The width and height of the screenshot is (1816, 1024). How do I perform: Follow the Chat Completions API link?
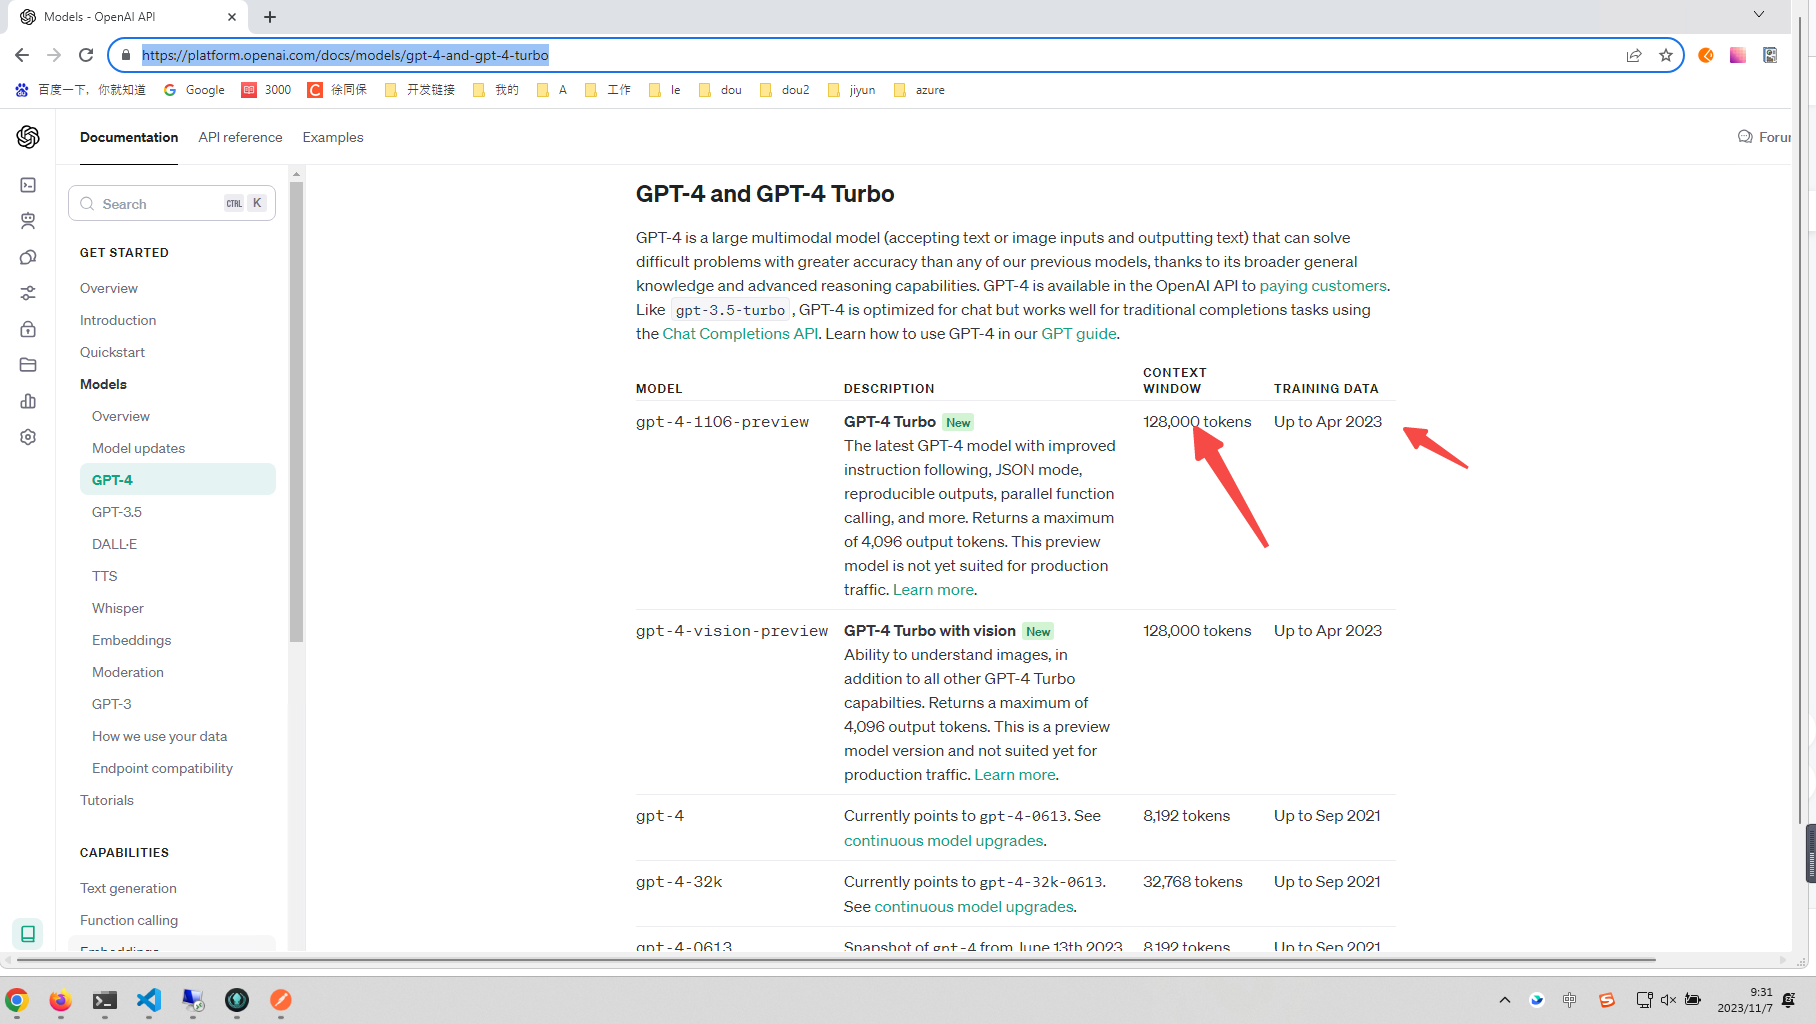tap(740, 333)
